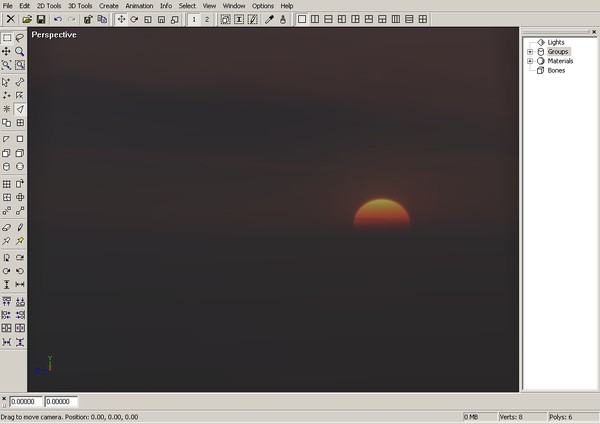Select Materials in the tree panel
This screenshot has width=600, height=424.
coord(560,61)
